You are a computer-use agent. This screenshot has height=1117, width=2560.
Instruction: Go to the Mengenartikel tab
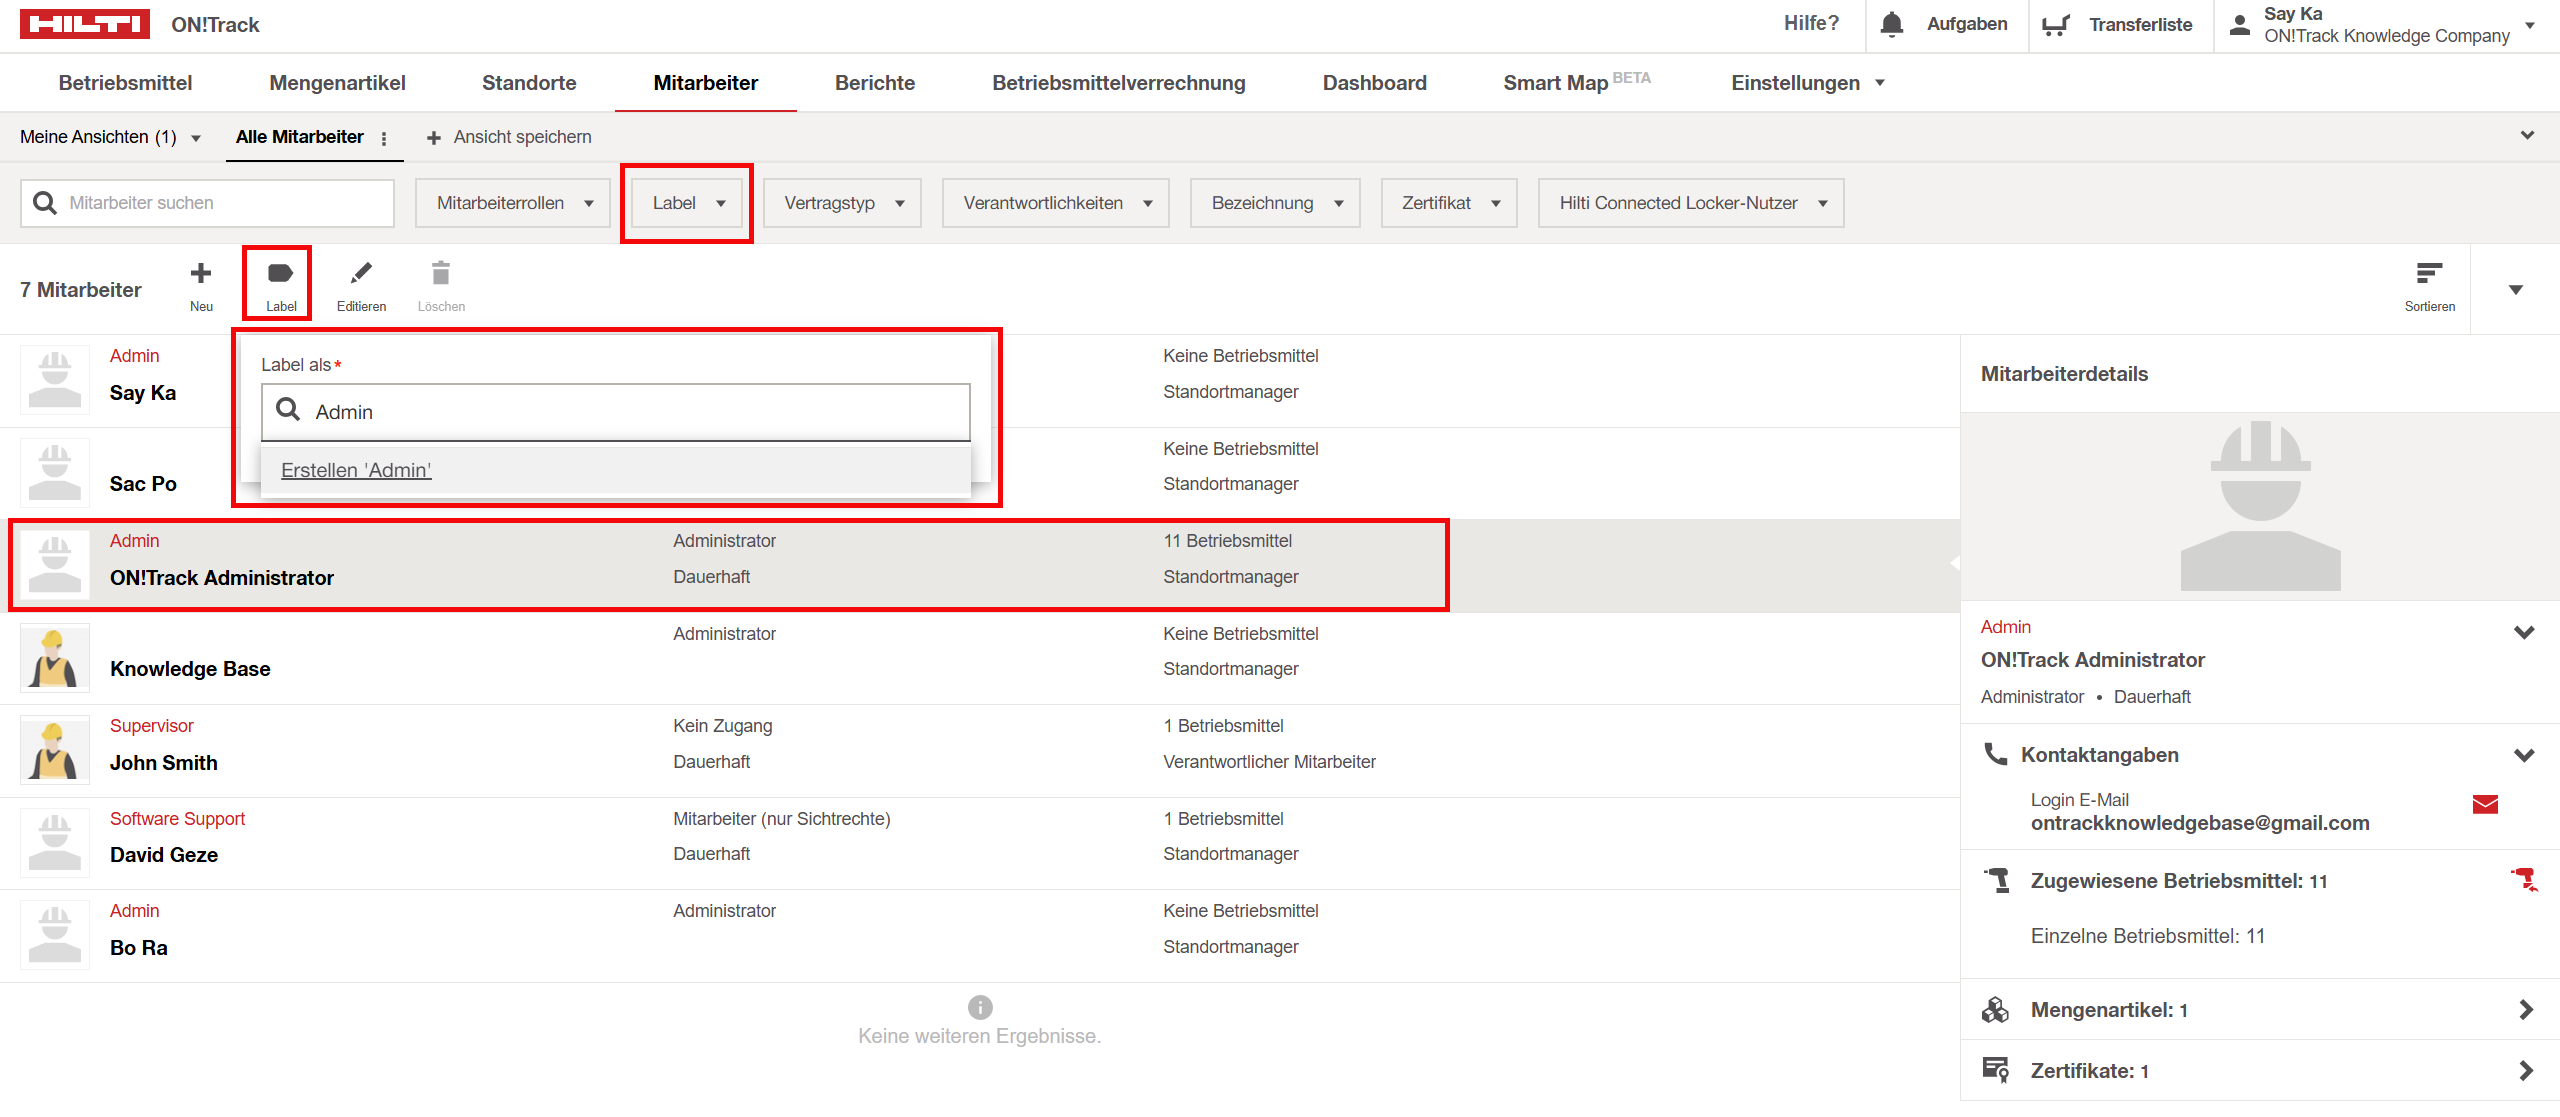coord(337,83)
